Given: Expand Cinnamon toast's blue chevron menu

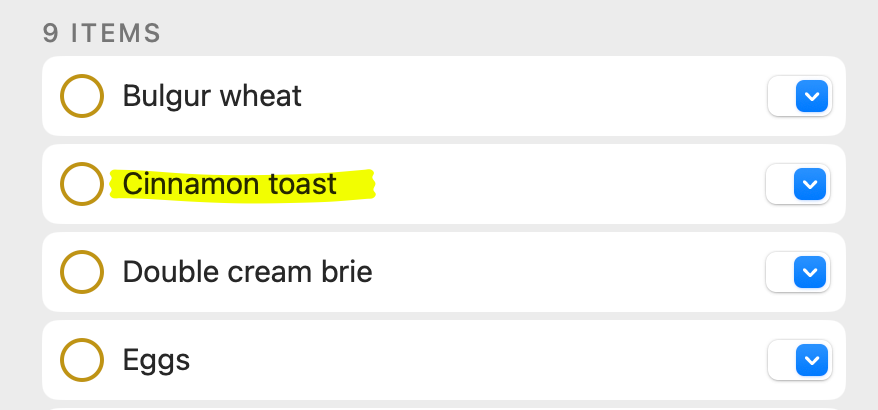Looking at the screenshot, I should point(810,184).
